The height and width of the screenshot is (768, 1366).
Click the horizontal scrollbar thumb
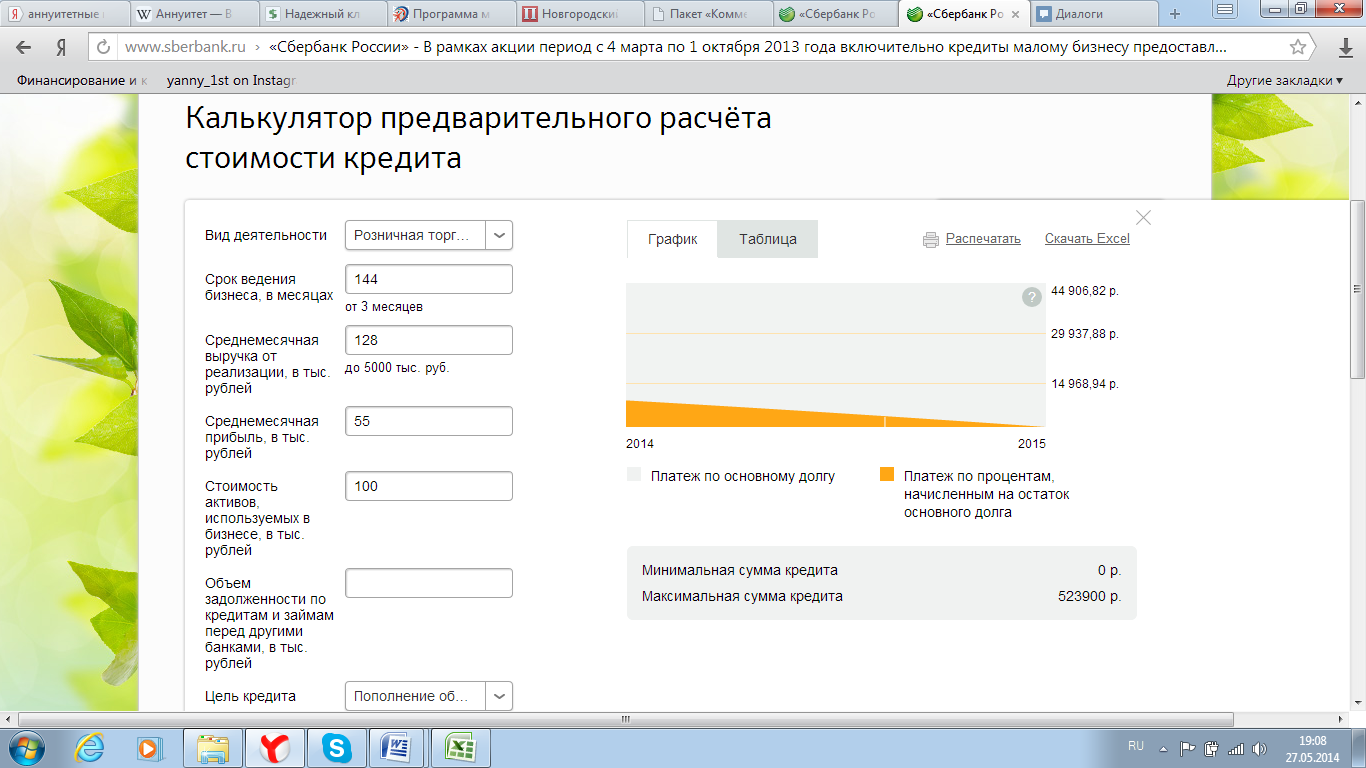[627, 719]
